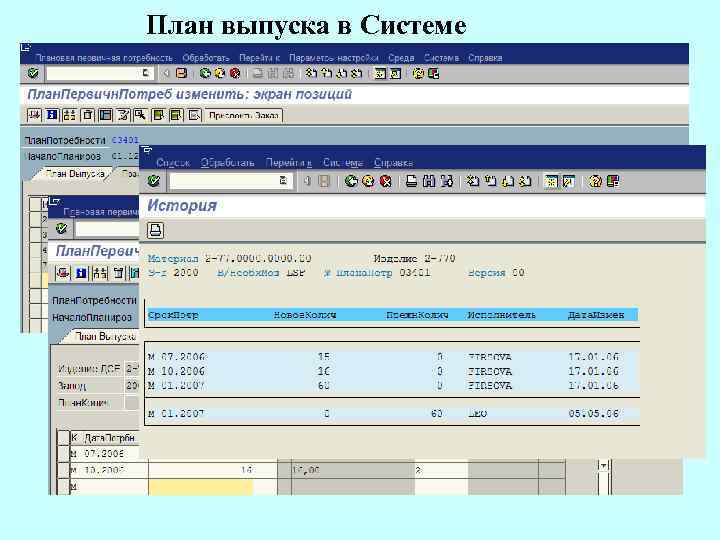Open command field dropdown in back main window
The width and height of the screenshot is (720, 540).
[x=146, y=73]
